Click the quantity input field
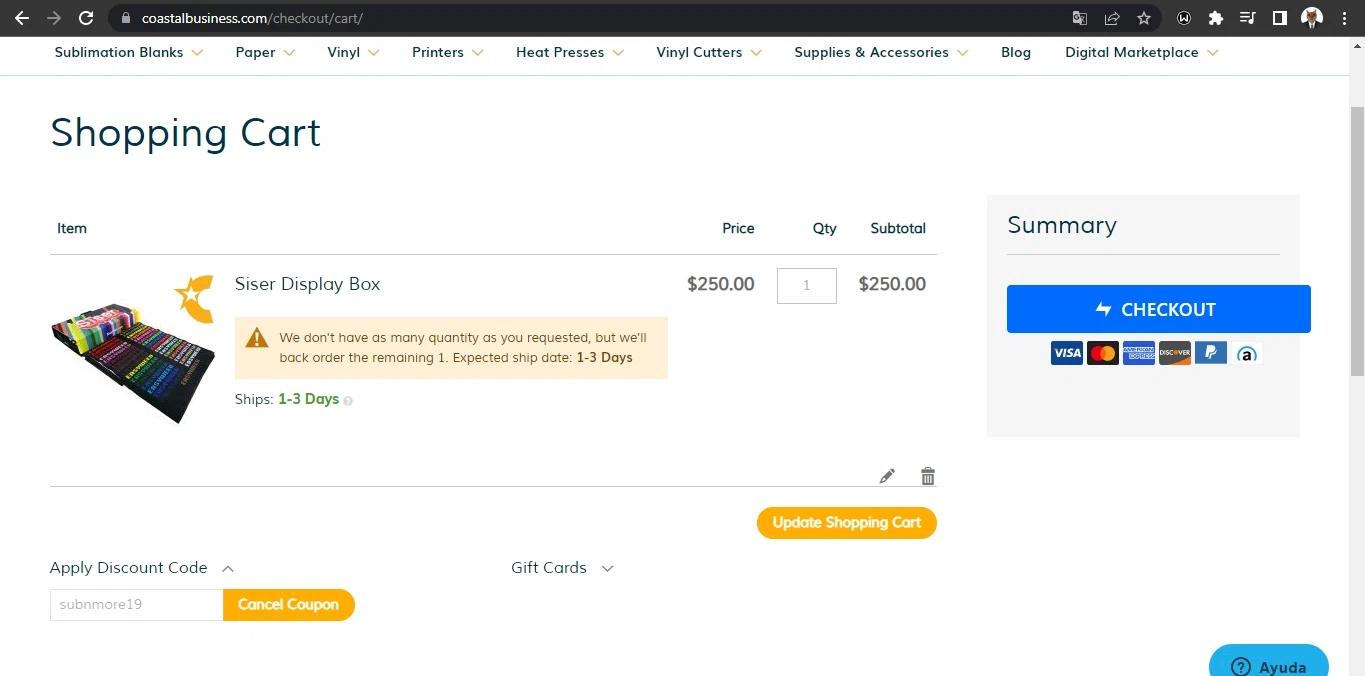This screenshot has height=676, width=1365. tap(806, 286)
